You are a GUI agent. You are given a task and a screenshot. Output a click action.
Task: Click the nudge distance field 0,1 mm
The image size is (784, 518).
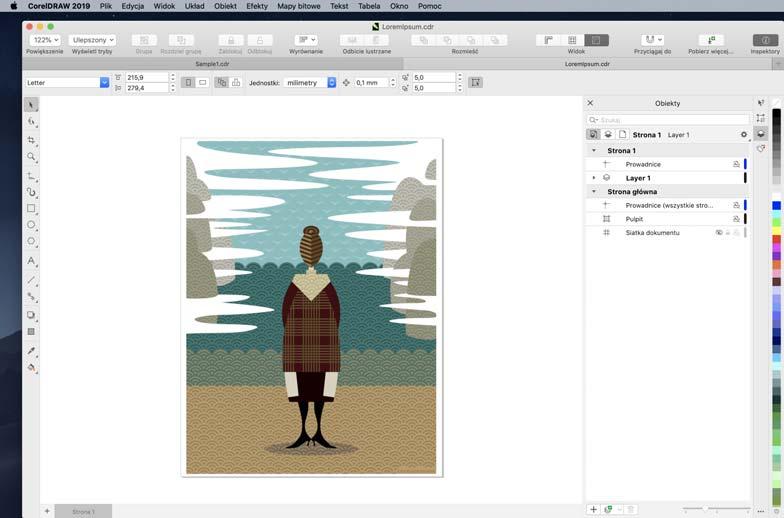(372, 82)
